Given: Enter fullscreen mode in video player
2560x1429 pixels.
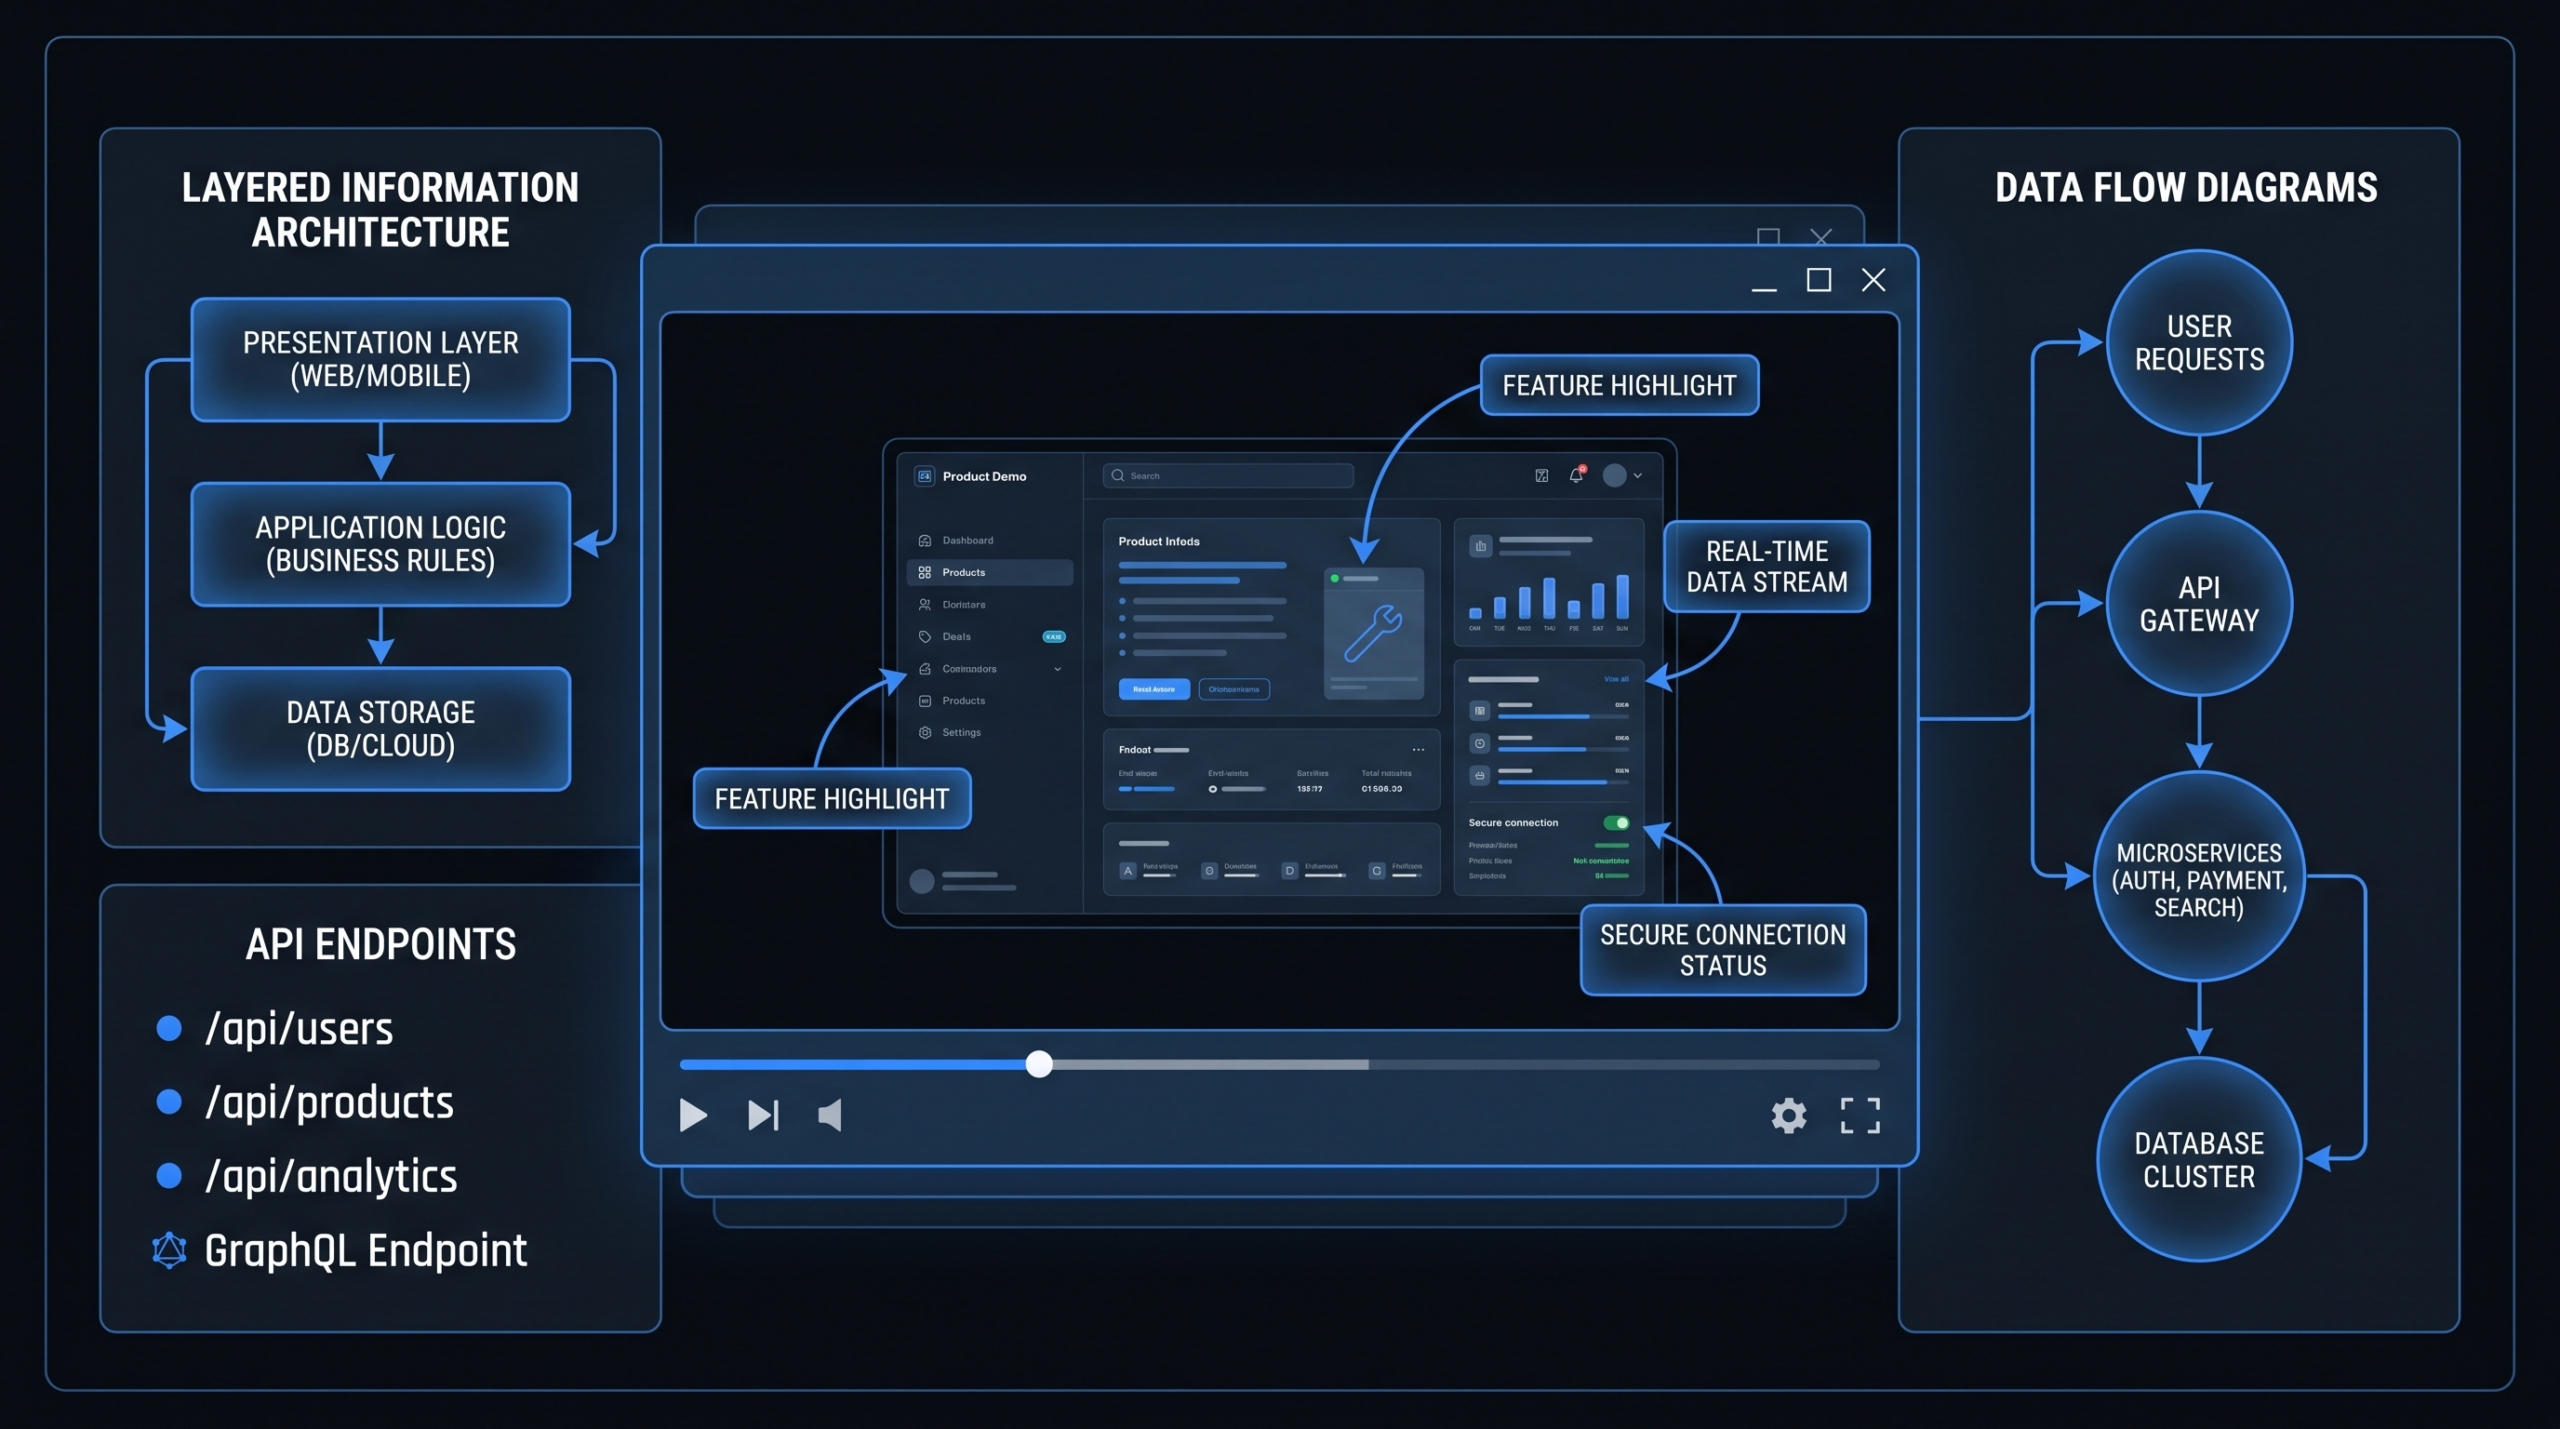Looking at the screenshot, I should 1860,1115.
